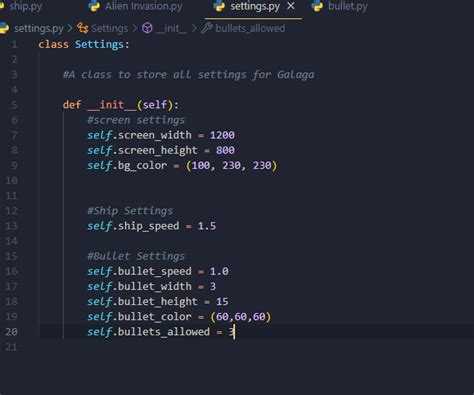Viewport: 474px width, 395px height.
Task: Click the '#screen settings' comment
Action: coord(136,120)
